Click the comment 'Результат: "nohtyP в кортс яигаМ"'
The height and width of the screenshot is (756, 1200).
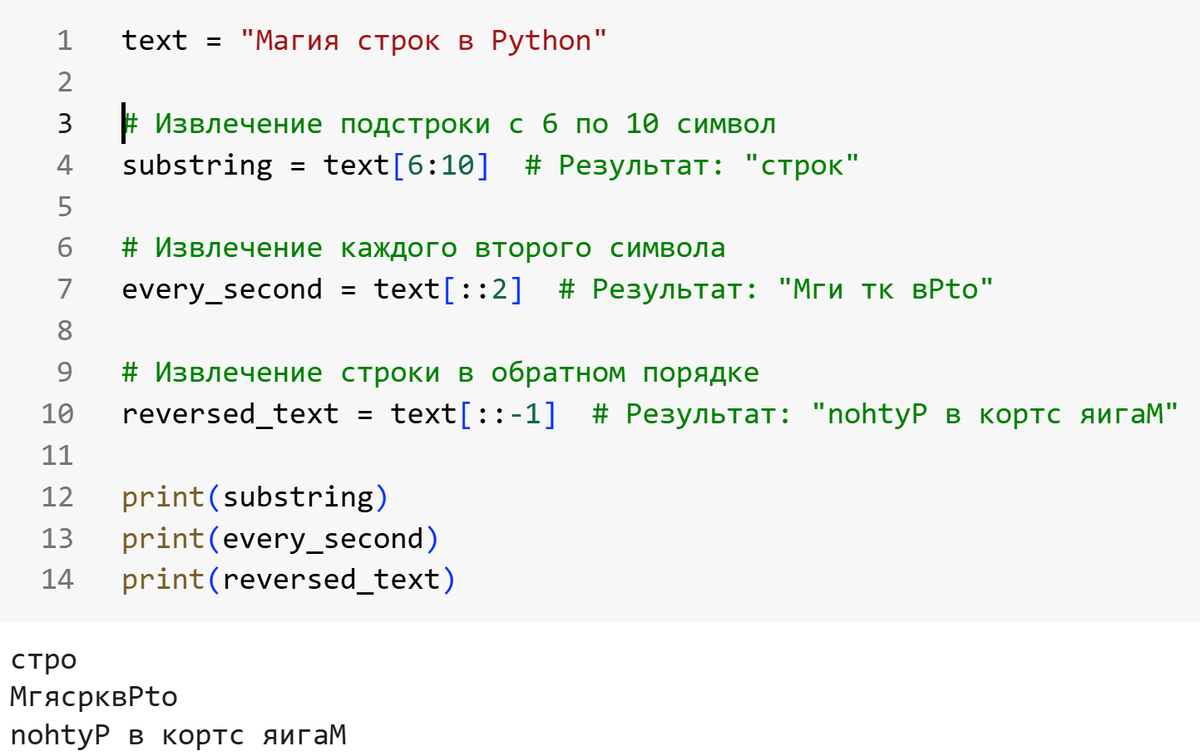(886, 414)
